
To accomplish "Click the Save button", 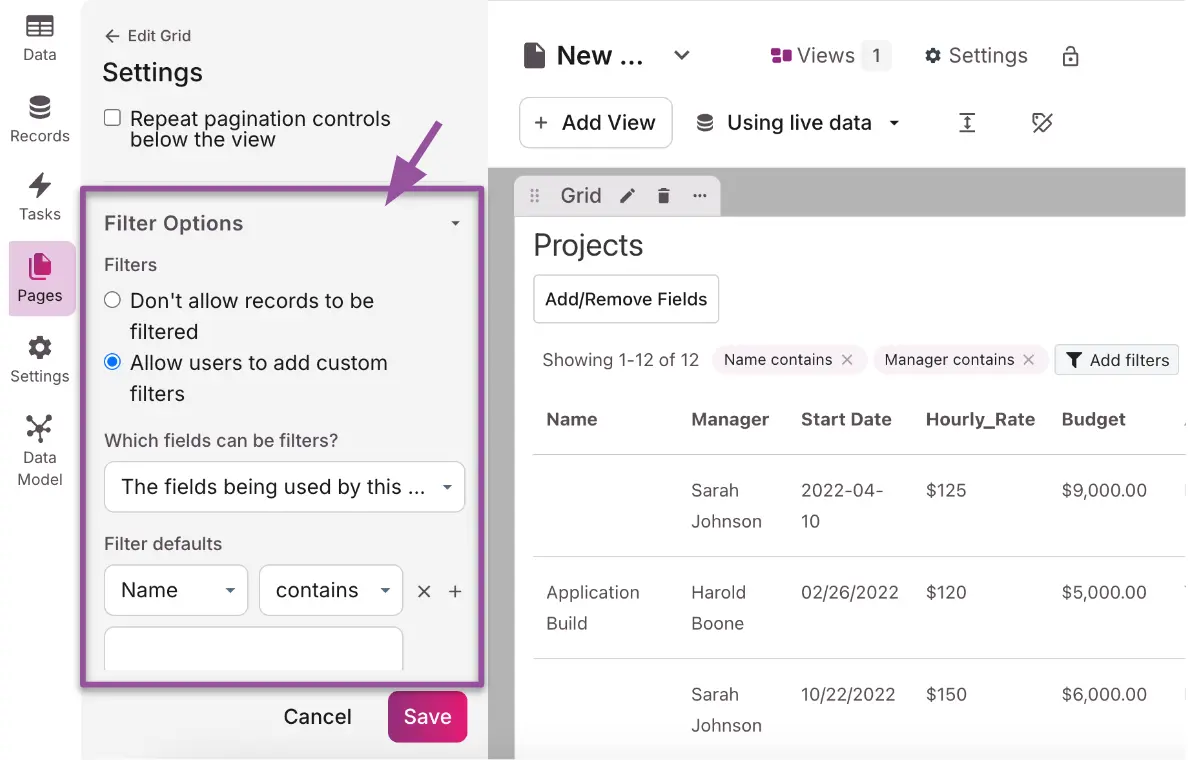I will pos(427,717).
